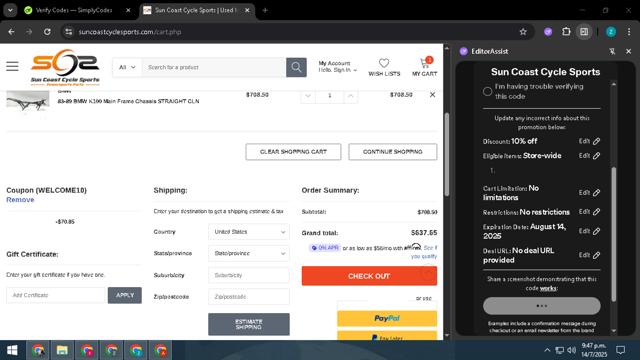Close the EditorAssist side panel

click(x=629, y=51)
